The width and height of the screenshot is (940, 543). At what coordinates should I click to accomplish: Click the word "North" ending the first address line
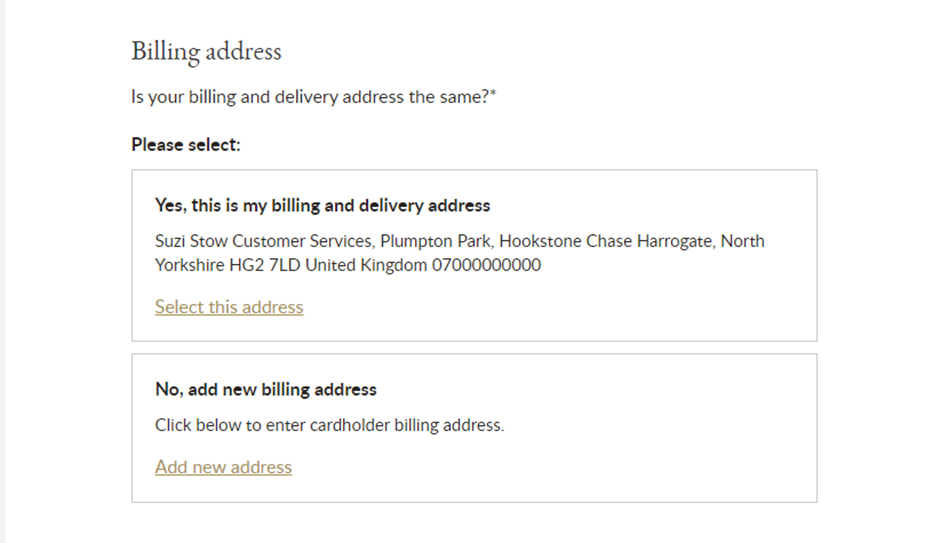pyautogui.click(x=743, y=241)
